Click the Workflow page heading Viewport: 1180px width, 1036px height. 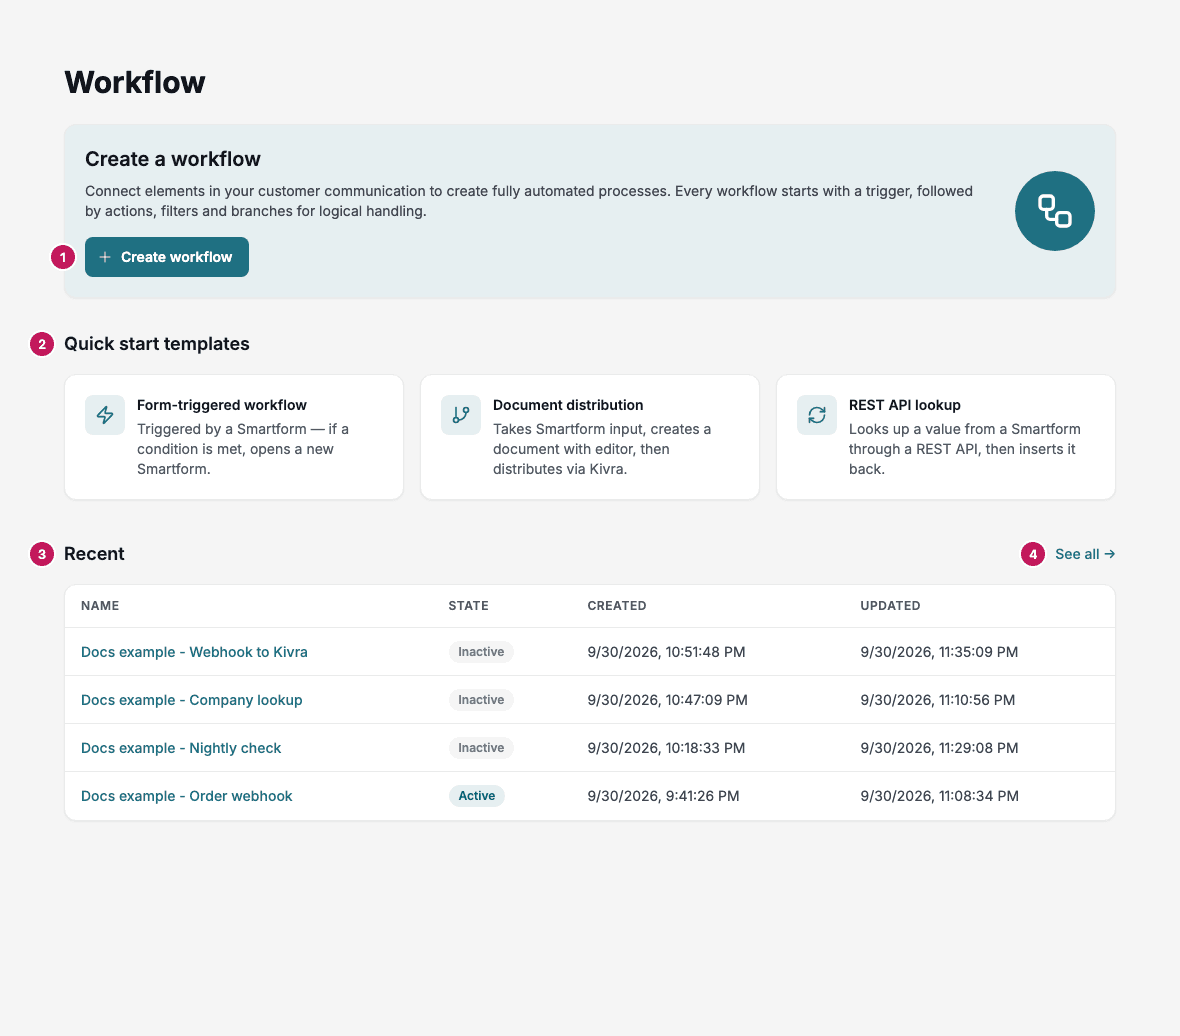pyautogui.click(x=135, y=82)
